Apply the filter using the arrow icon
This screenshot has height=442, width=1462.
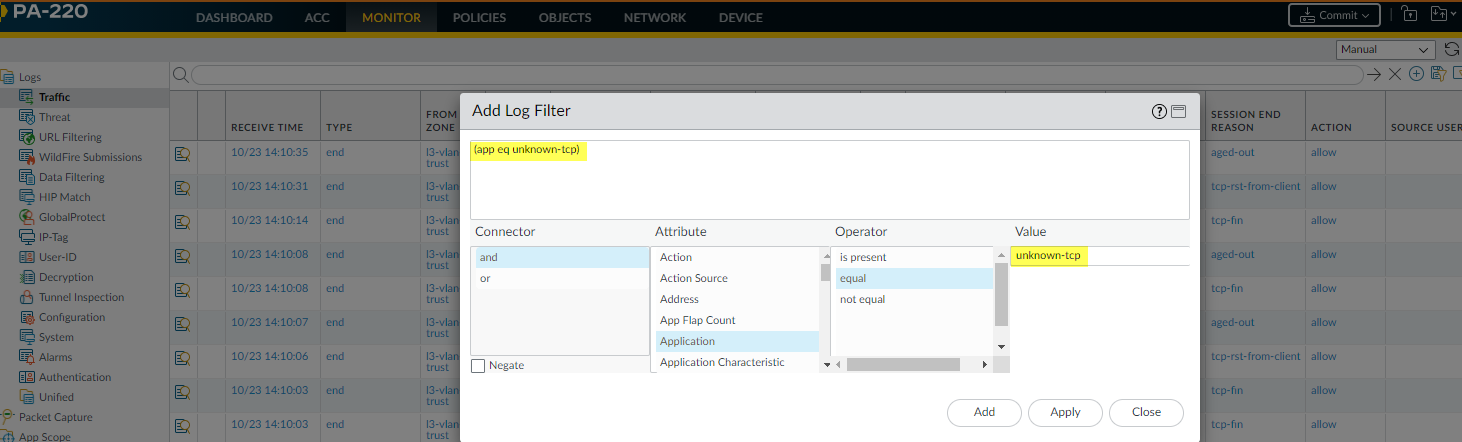[x=1375, y=74]
